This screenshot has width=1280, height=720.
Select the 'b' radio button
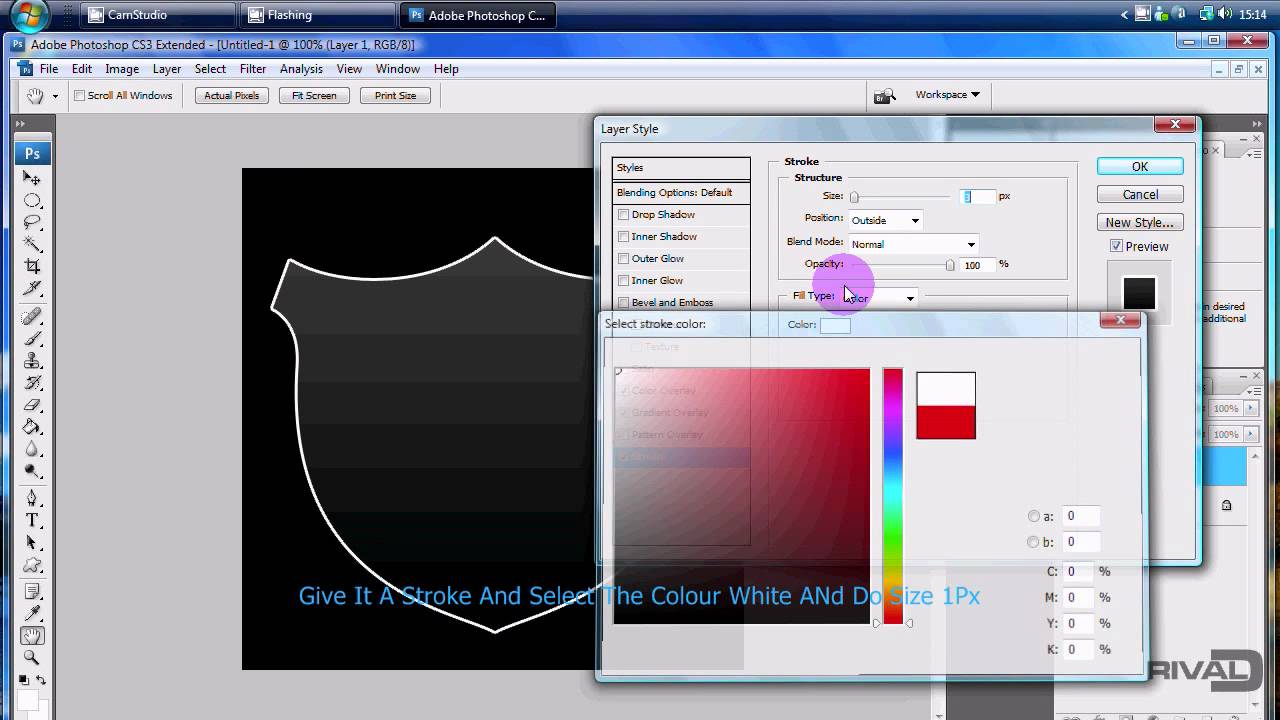point(1034,542)
